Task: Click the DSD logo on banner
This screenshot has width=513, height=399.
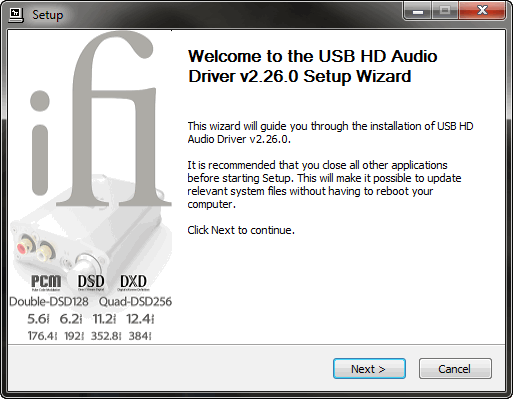Action: [x=91, y=282]
